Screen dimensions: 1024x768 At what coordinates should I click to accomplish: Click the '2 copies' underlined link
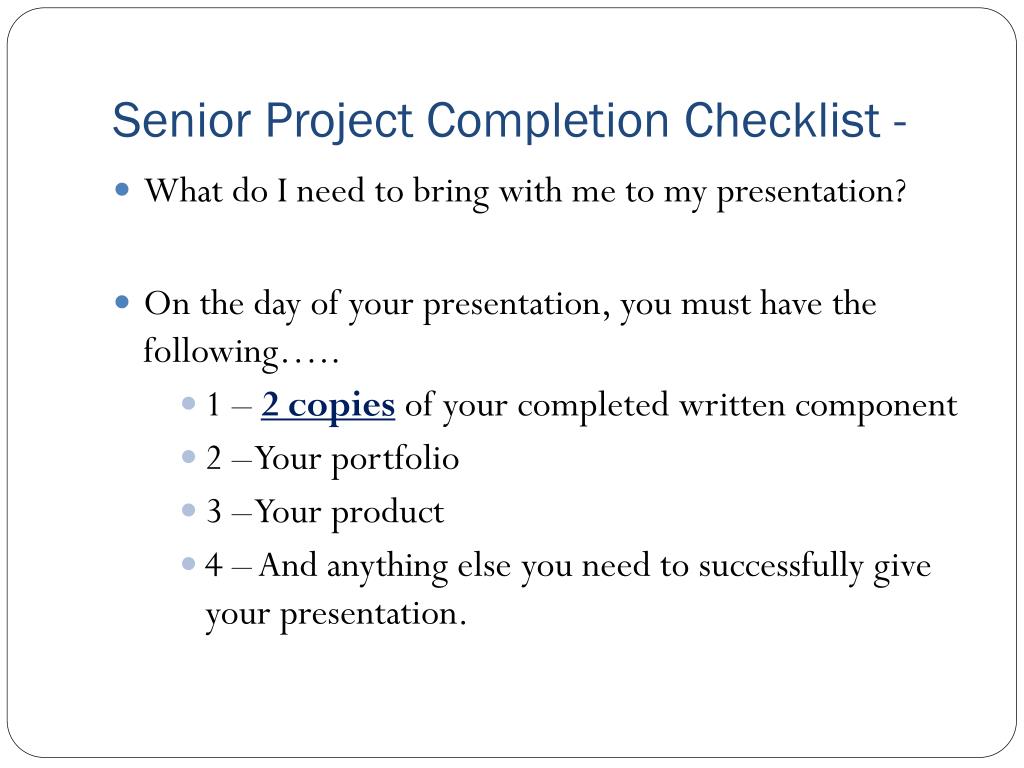click(328, 406)
